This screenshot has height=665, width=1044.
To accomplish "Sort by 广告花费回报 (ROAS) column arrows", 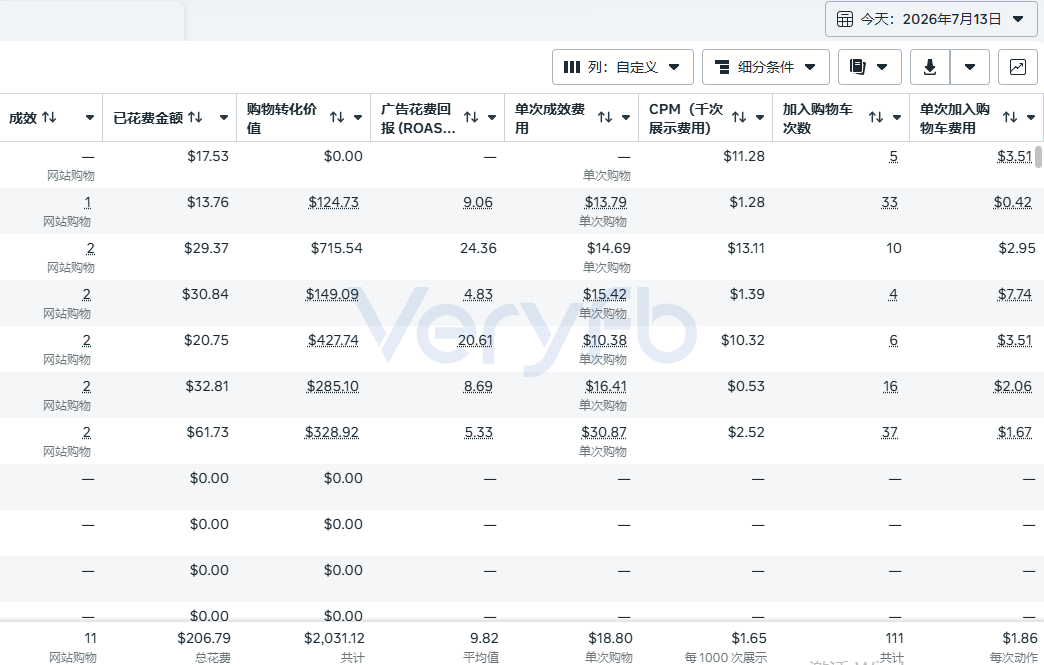I will [471, 117].
